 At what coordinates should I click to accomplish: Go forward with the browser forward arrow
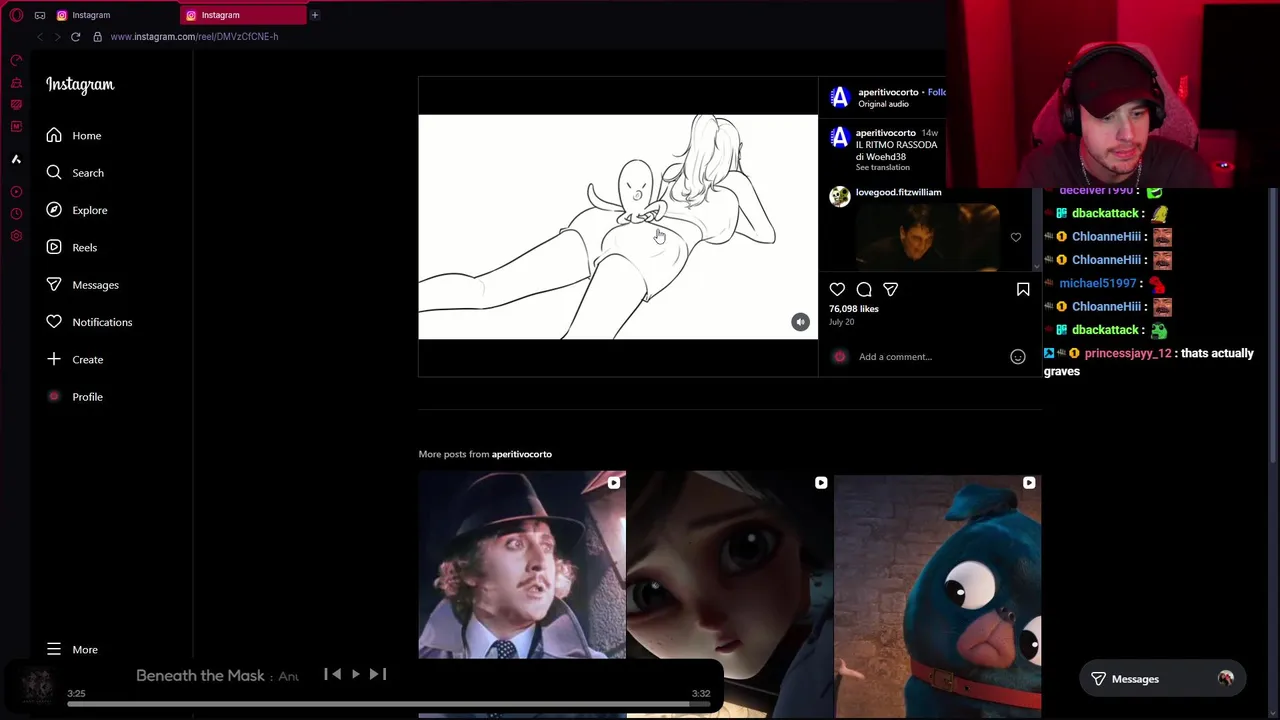[x=57, y=37]
